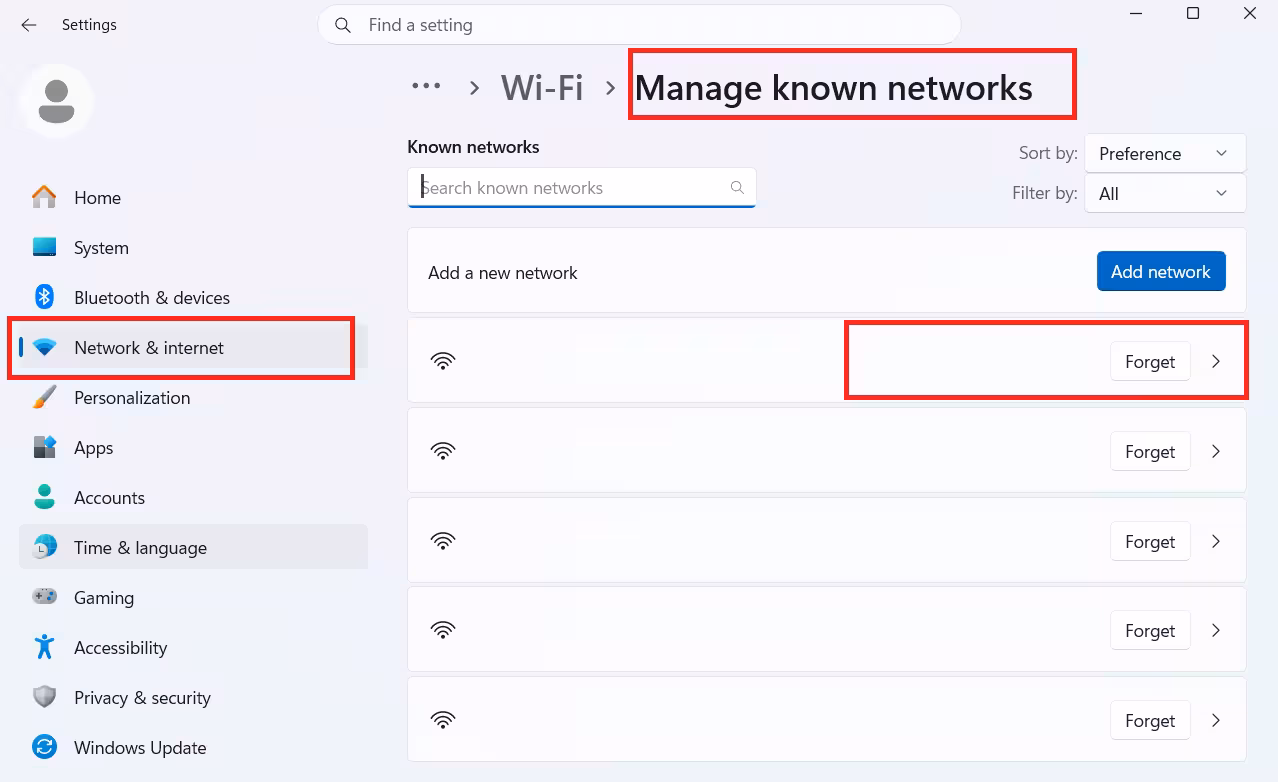Expand the fourth known network's chevron
Viewport: 1278px width, 782px height.
(1216, 630)
